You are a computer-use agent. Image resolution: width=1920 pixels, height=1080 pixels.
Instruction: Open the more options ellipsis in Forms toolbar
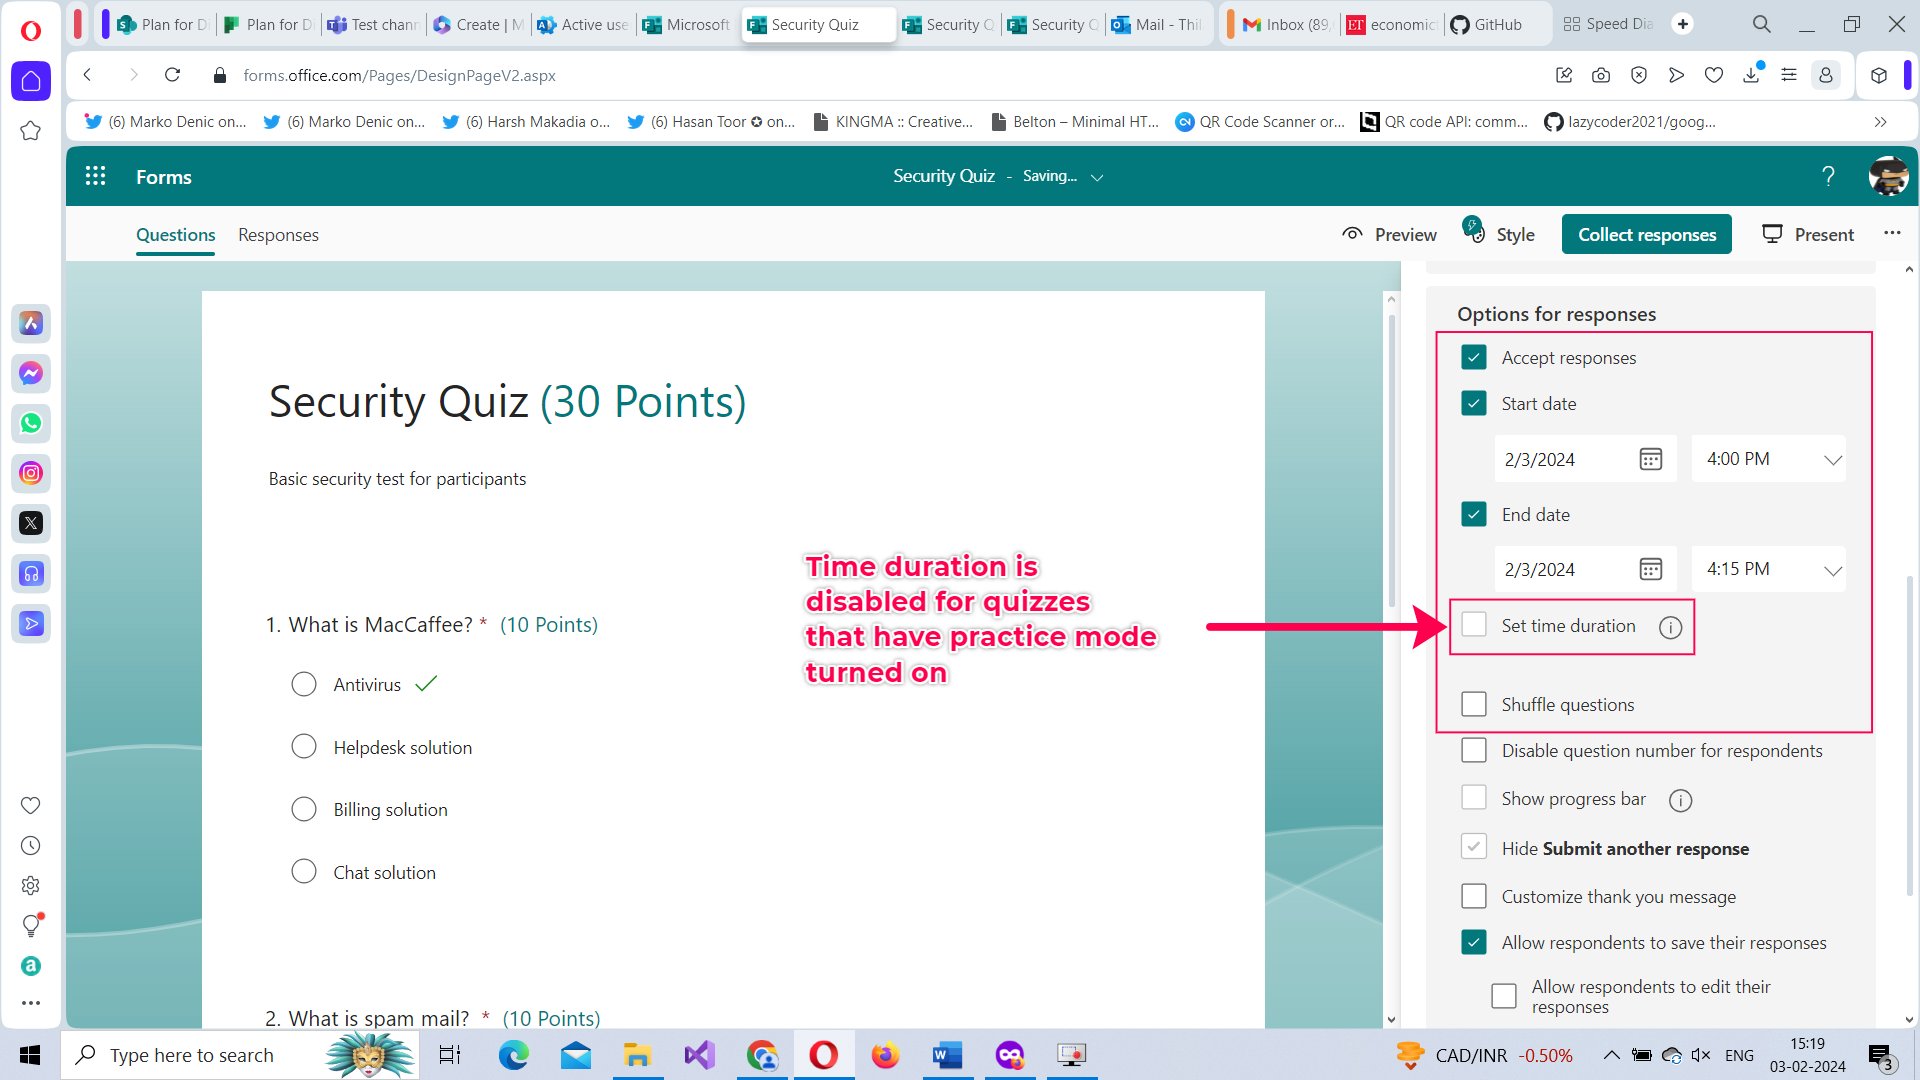pos(1892,233)
